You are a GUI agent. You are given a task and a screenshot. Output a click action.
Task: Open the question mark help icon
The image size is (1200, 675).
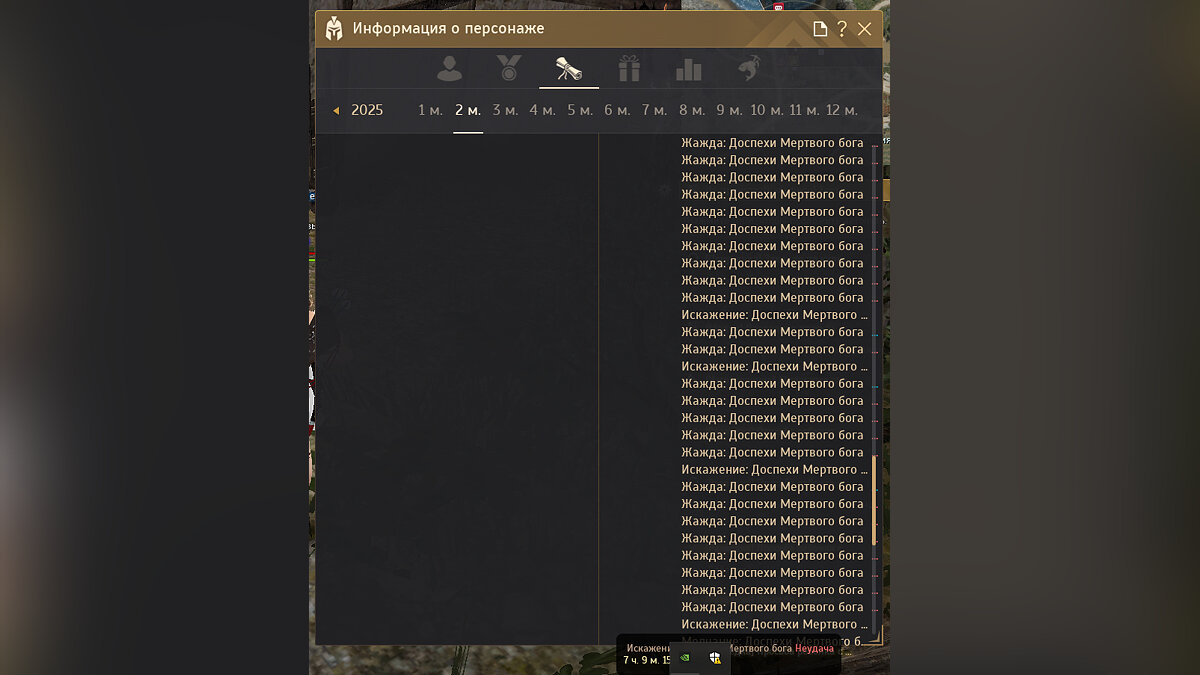pos(842,29)
